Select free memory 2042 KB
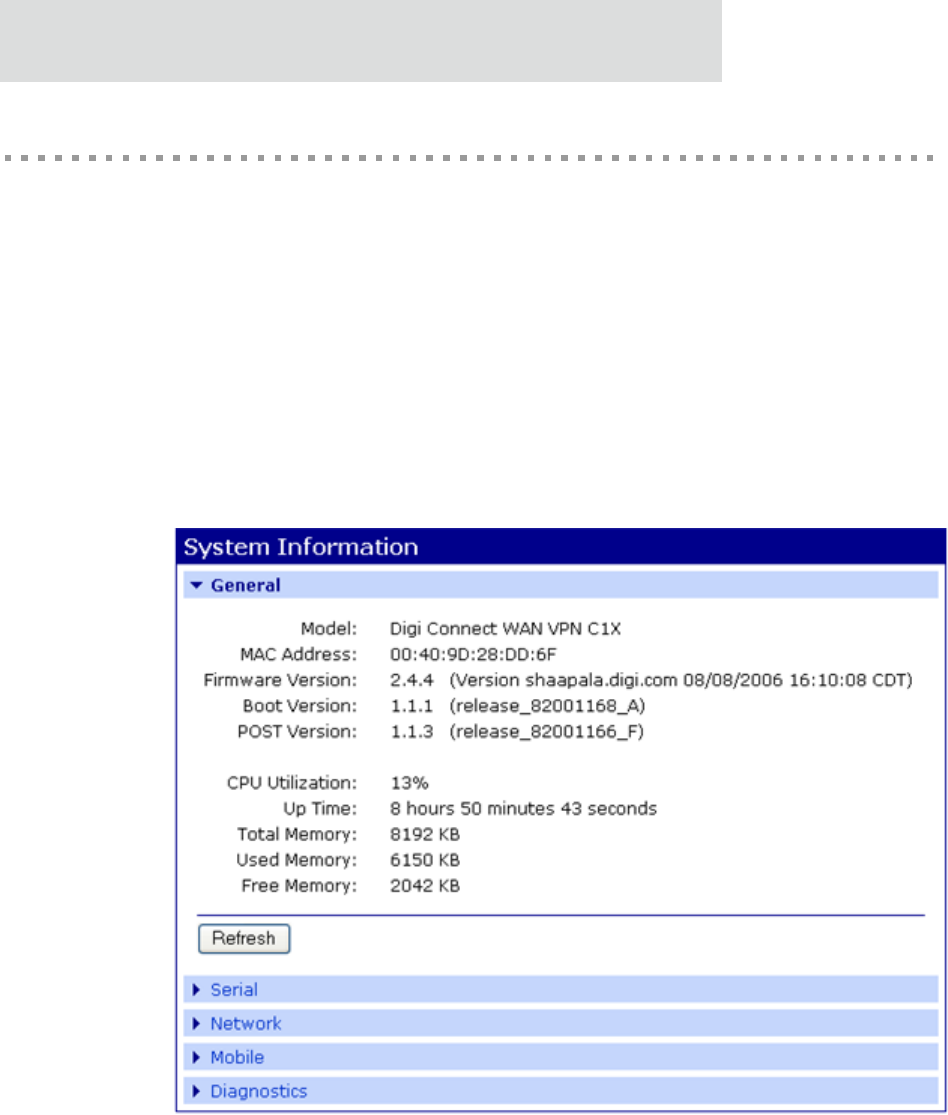Image resolution: width=948 pixels, height=1115 pixels. (x=425, y=885)
